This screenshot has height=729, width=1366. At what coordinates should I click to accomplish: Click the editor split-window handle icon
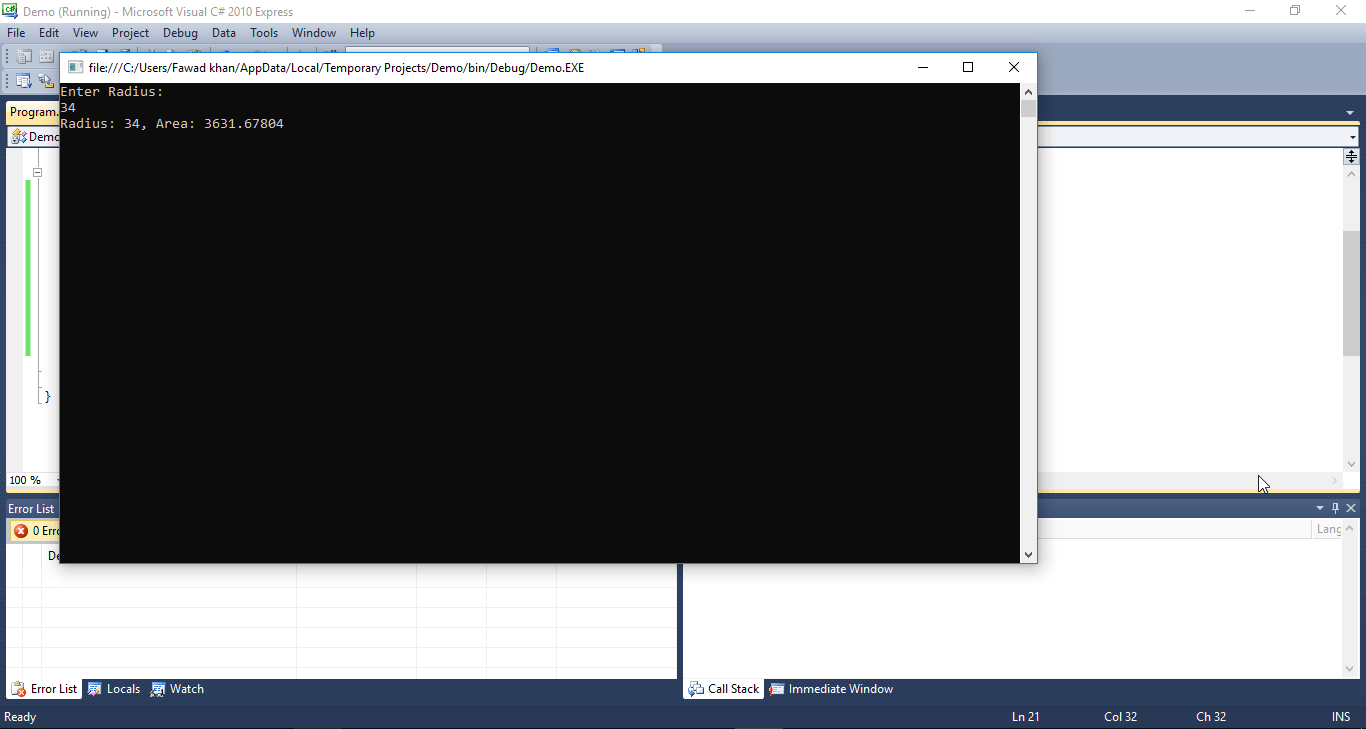pyautogui.click(x=1351, y=156)
